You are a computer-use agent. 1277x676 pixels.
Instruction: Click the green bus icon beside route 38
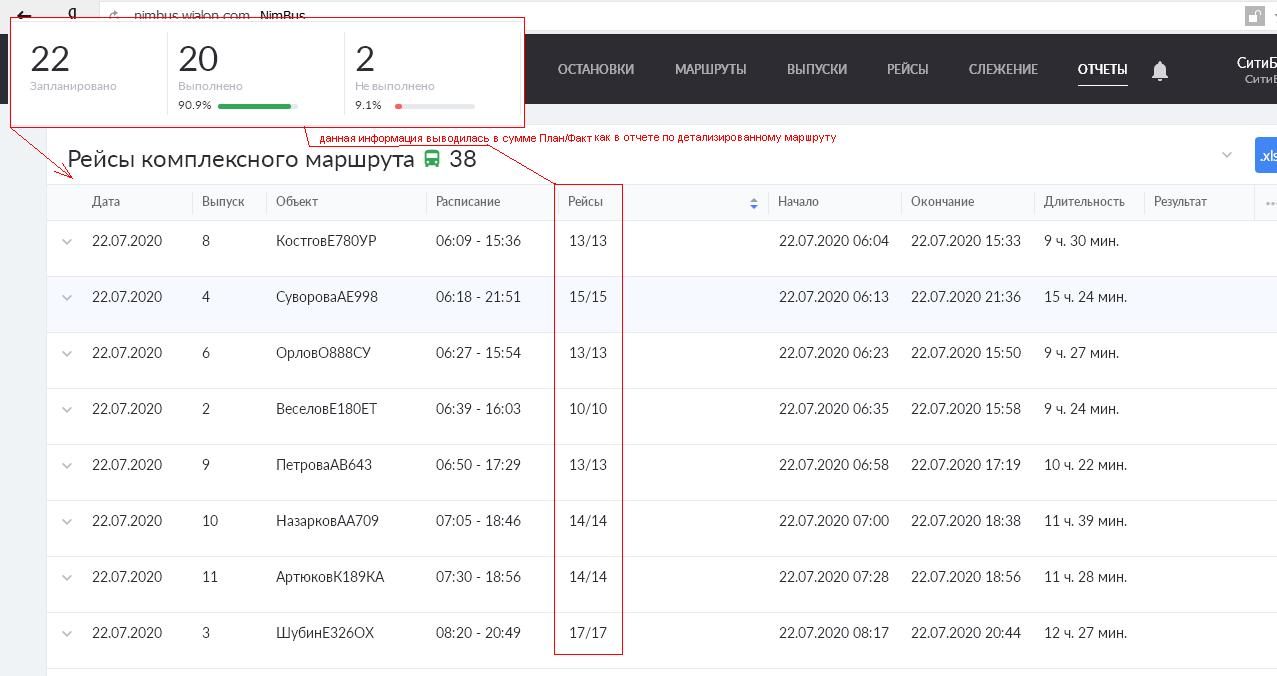point(432,159)
